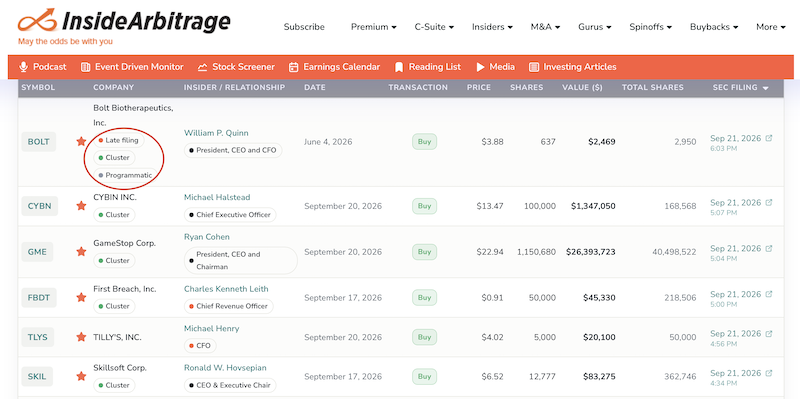The height and width of the screenshot is (399, 800).
Task: Open insider Charles Kenneth Leith link
Action: [226, 289]
